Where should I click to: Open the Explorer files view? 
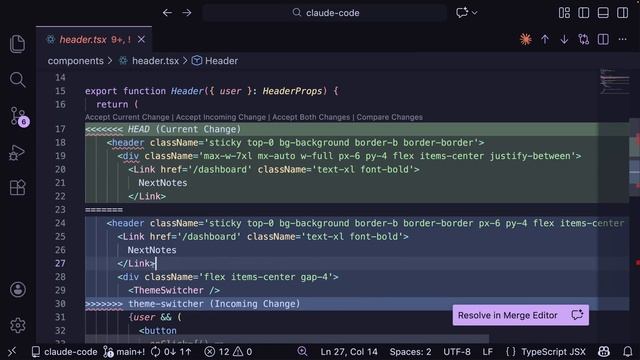click(x=17, y=44)
